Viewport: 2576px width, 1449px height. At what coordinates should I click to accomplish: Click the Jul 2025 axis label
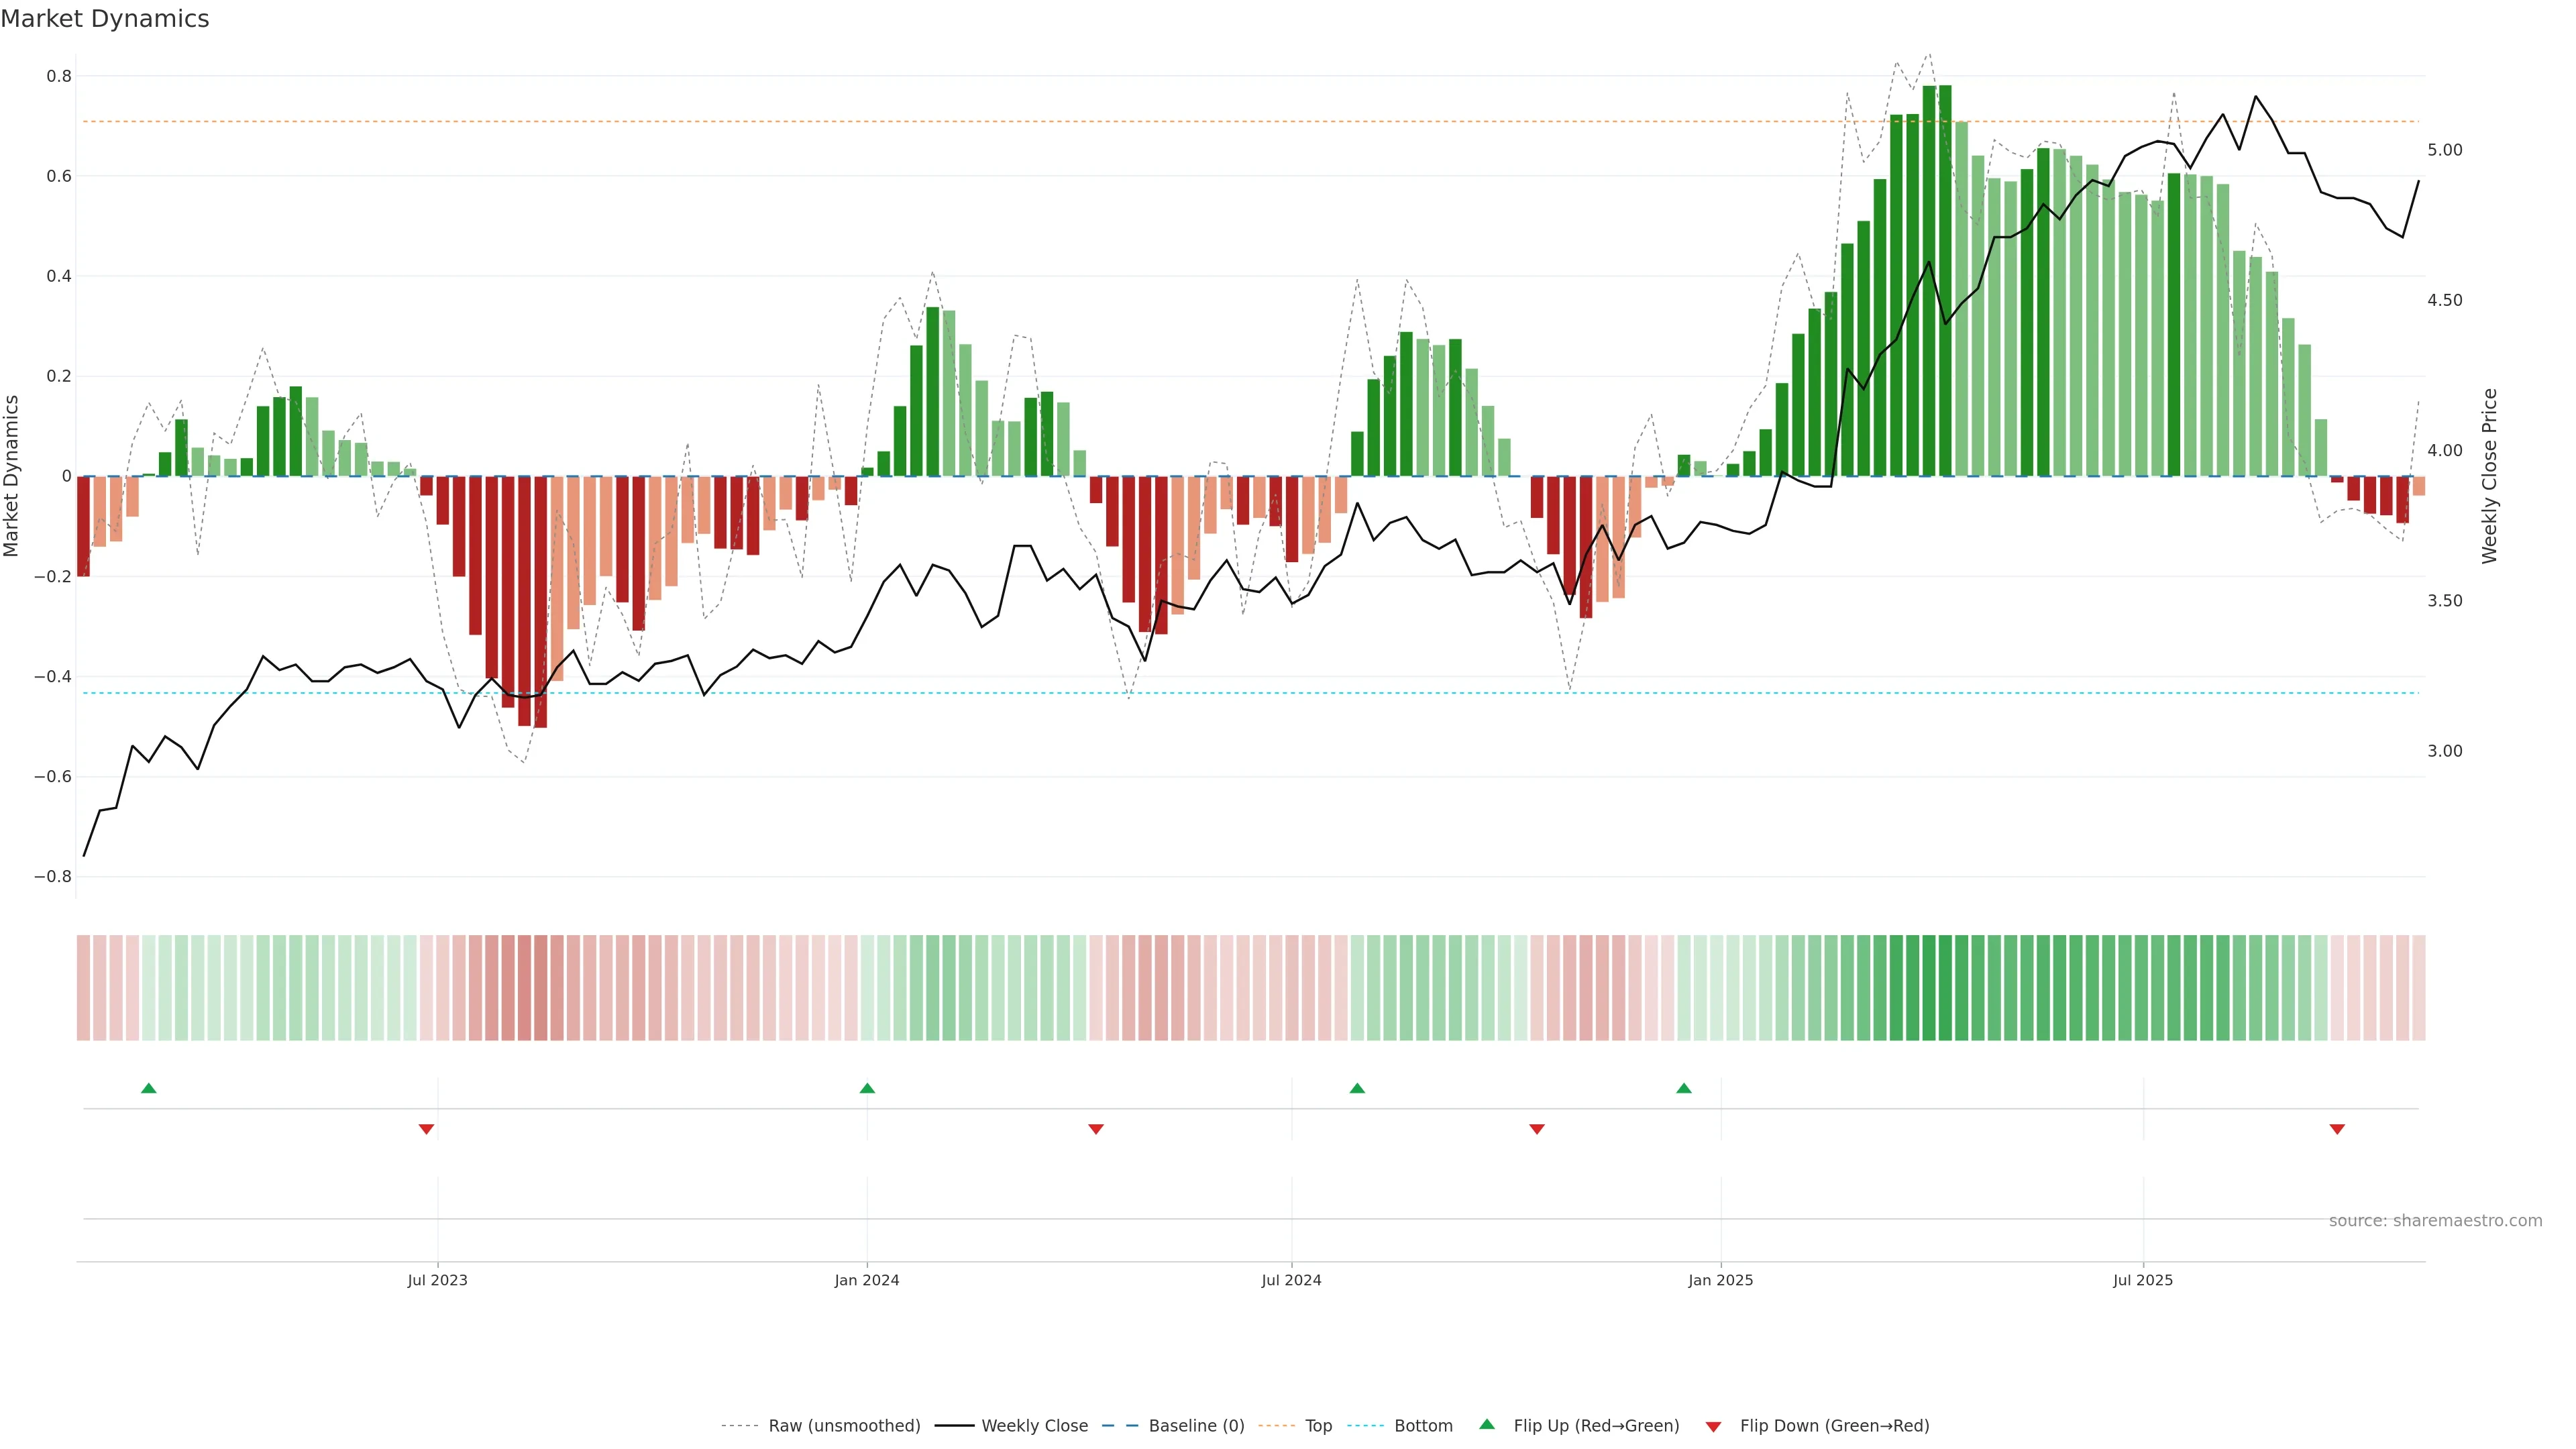pyautogui.click(x=2143, y=1280)
